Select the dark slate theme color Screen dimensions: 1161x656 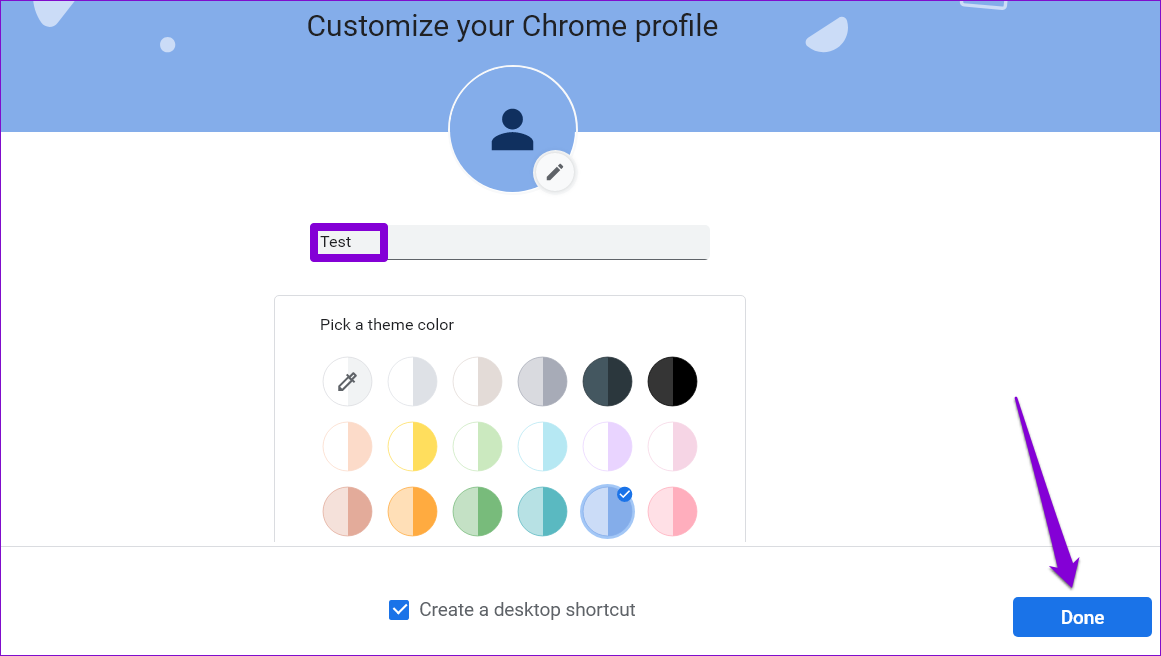607,381
